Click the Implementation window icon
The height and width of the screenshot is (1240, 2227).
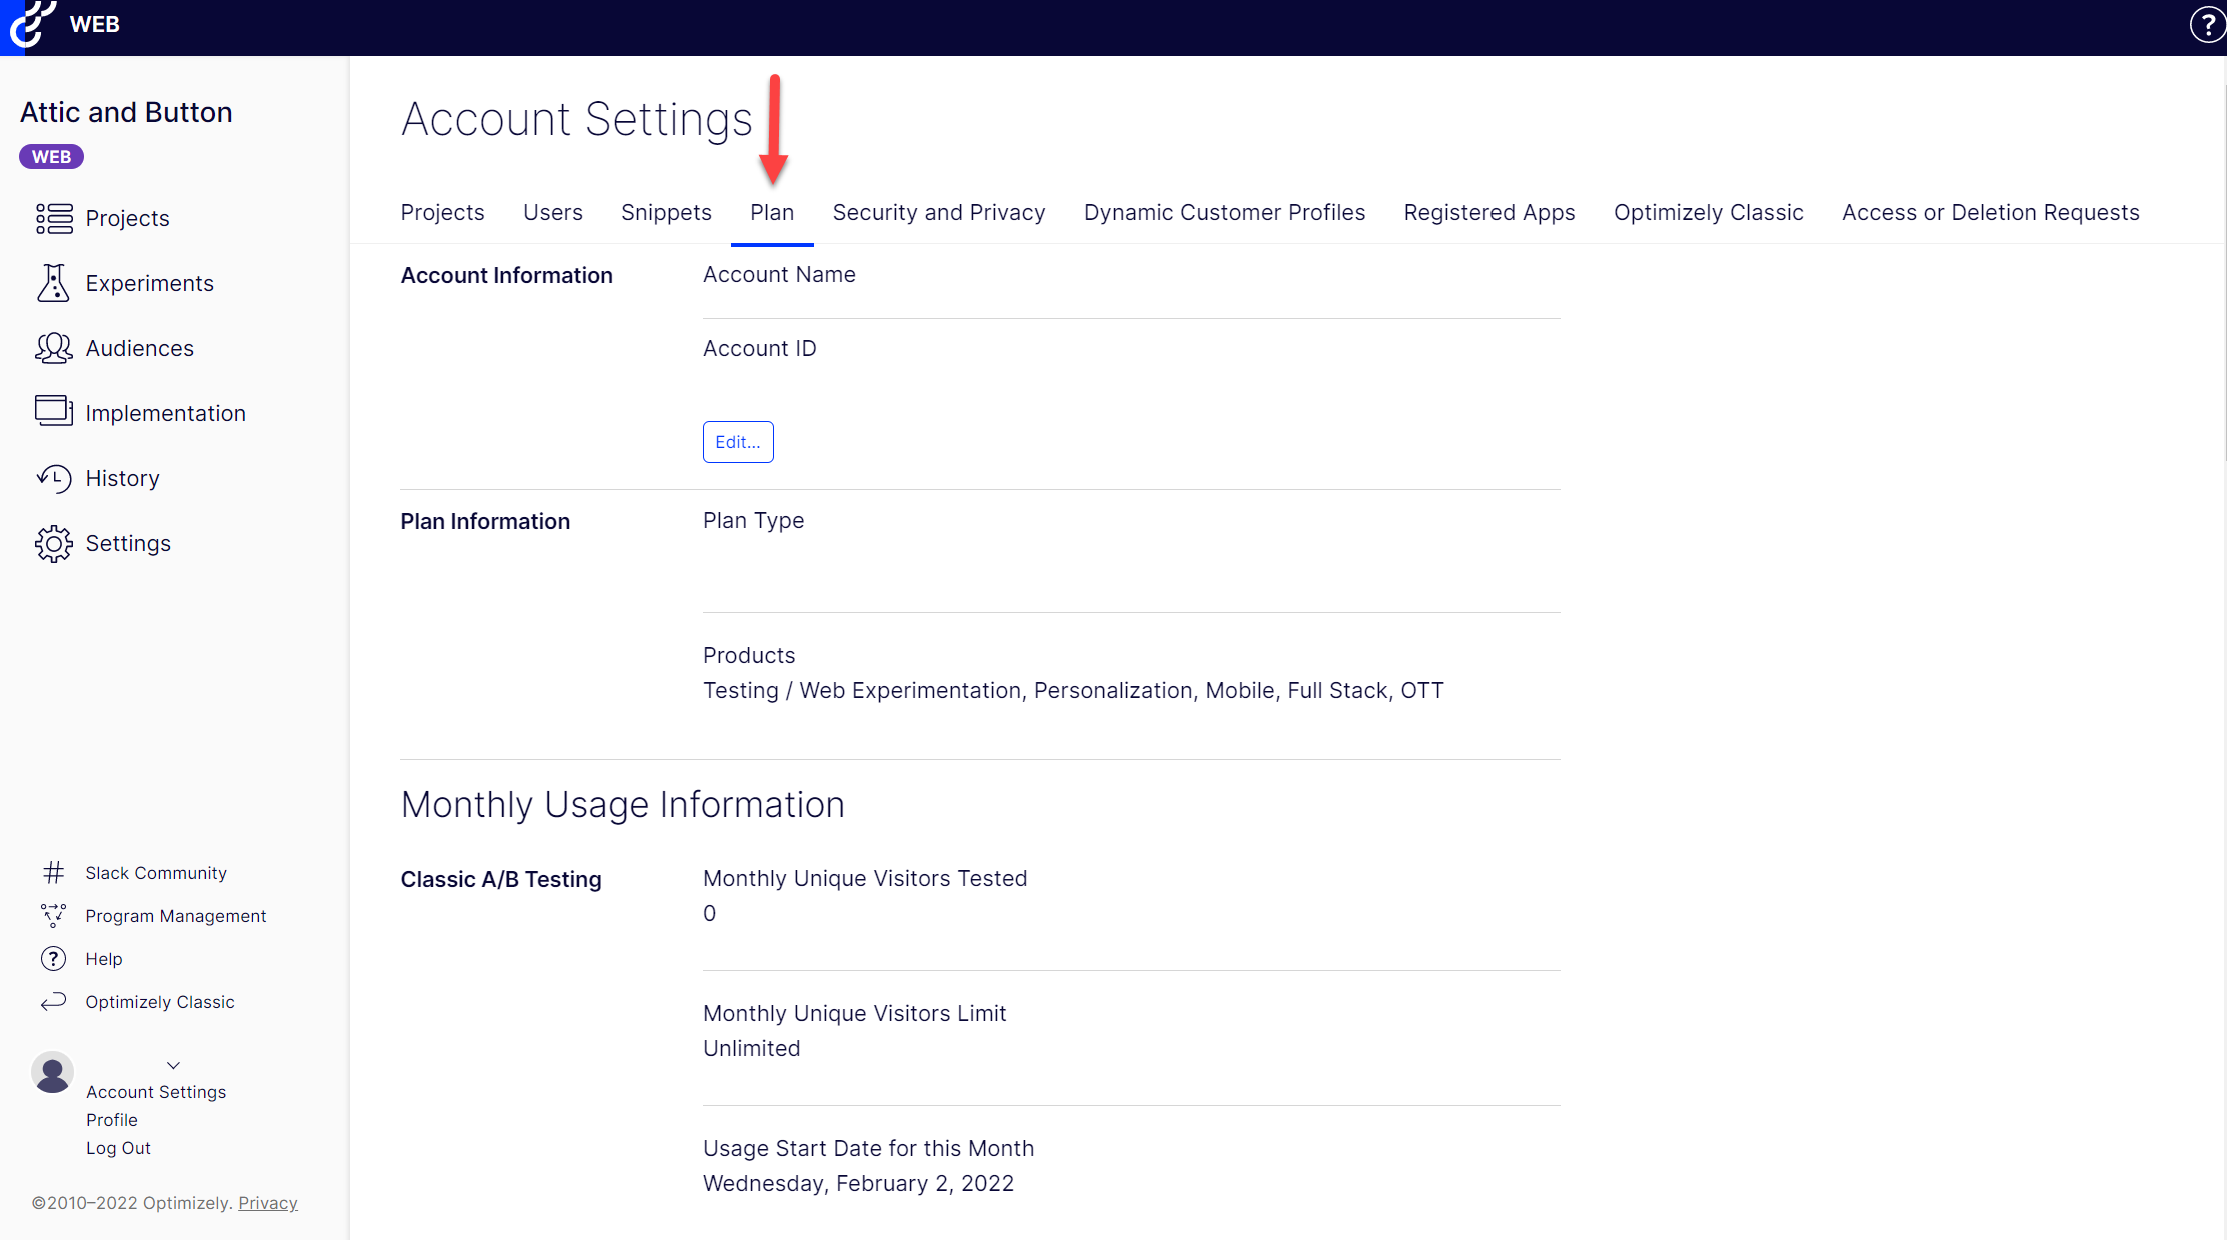click(x=54, y=411)
